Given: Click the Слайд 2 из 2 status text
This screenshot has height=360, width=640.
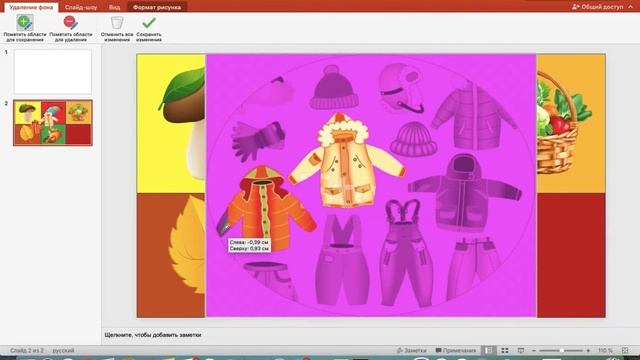Looking at the screenshot, I should pyautogui.click(x=27, y=351).
